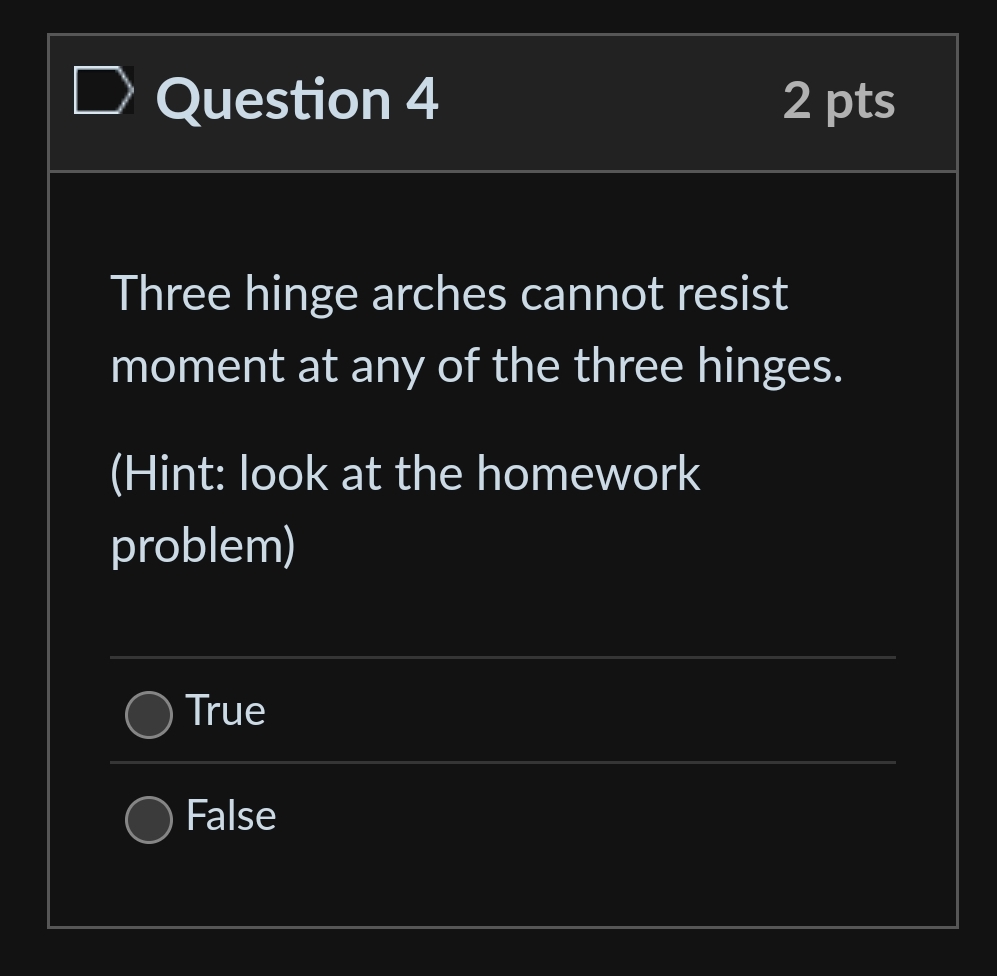
Task: Select the False radio button
Action: pos(148,820)
